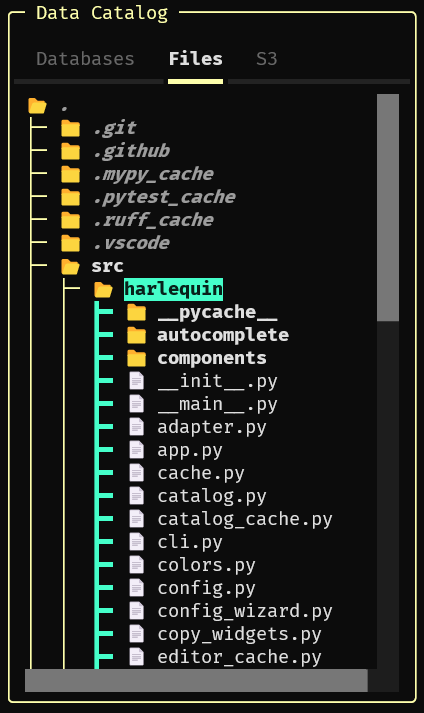
Task: Click the .mypy_cache folder icon
Action: click(x=71, y=175)
